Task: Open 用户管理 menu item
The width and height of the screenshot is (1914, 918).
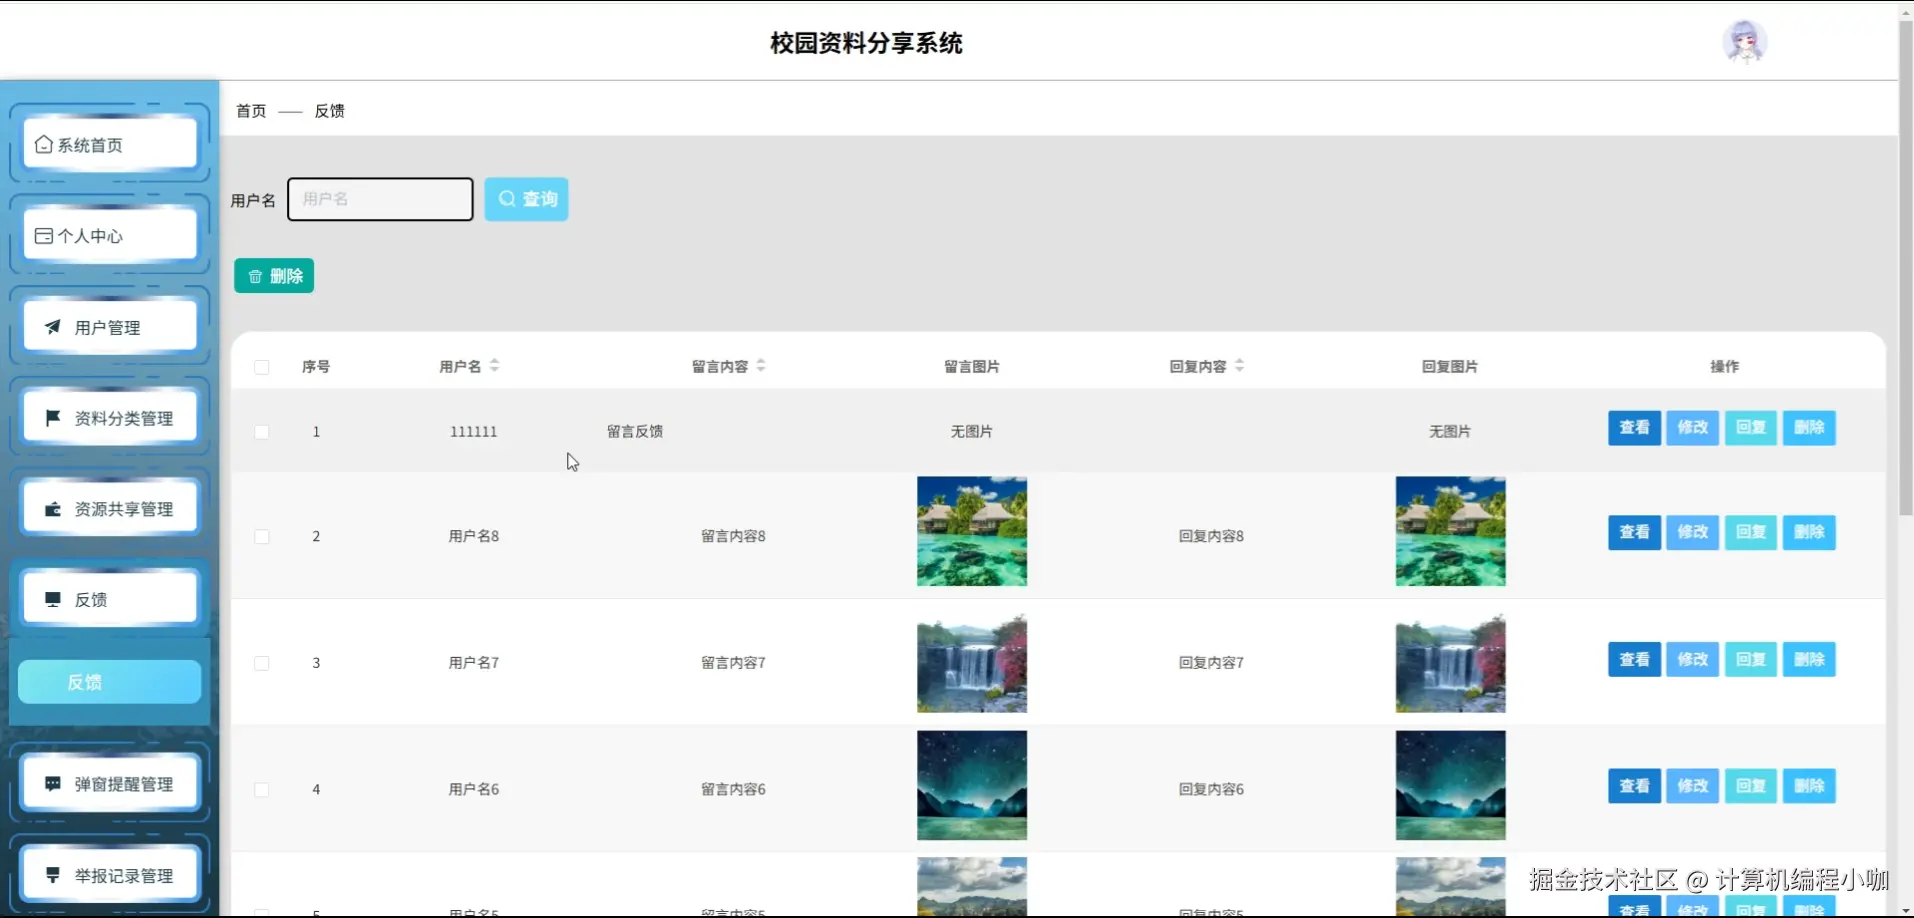Action: coord(110,327)
